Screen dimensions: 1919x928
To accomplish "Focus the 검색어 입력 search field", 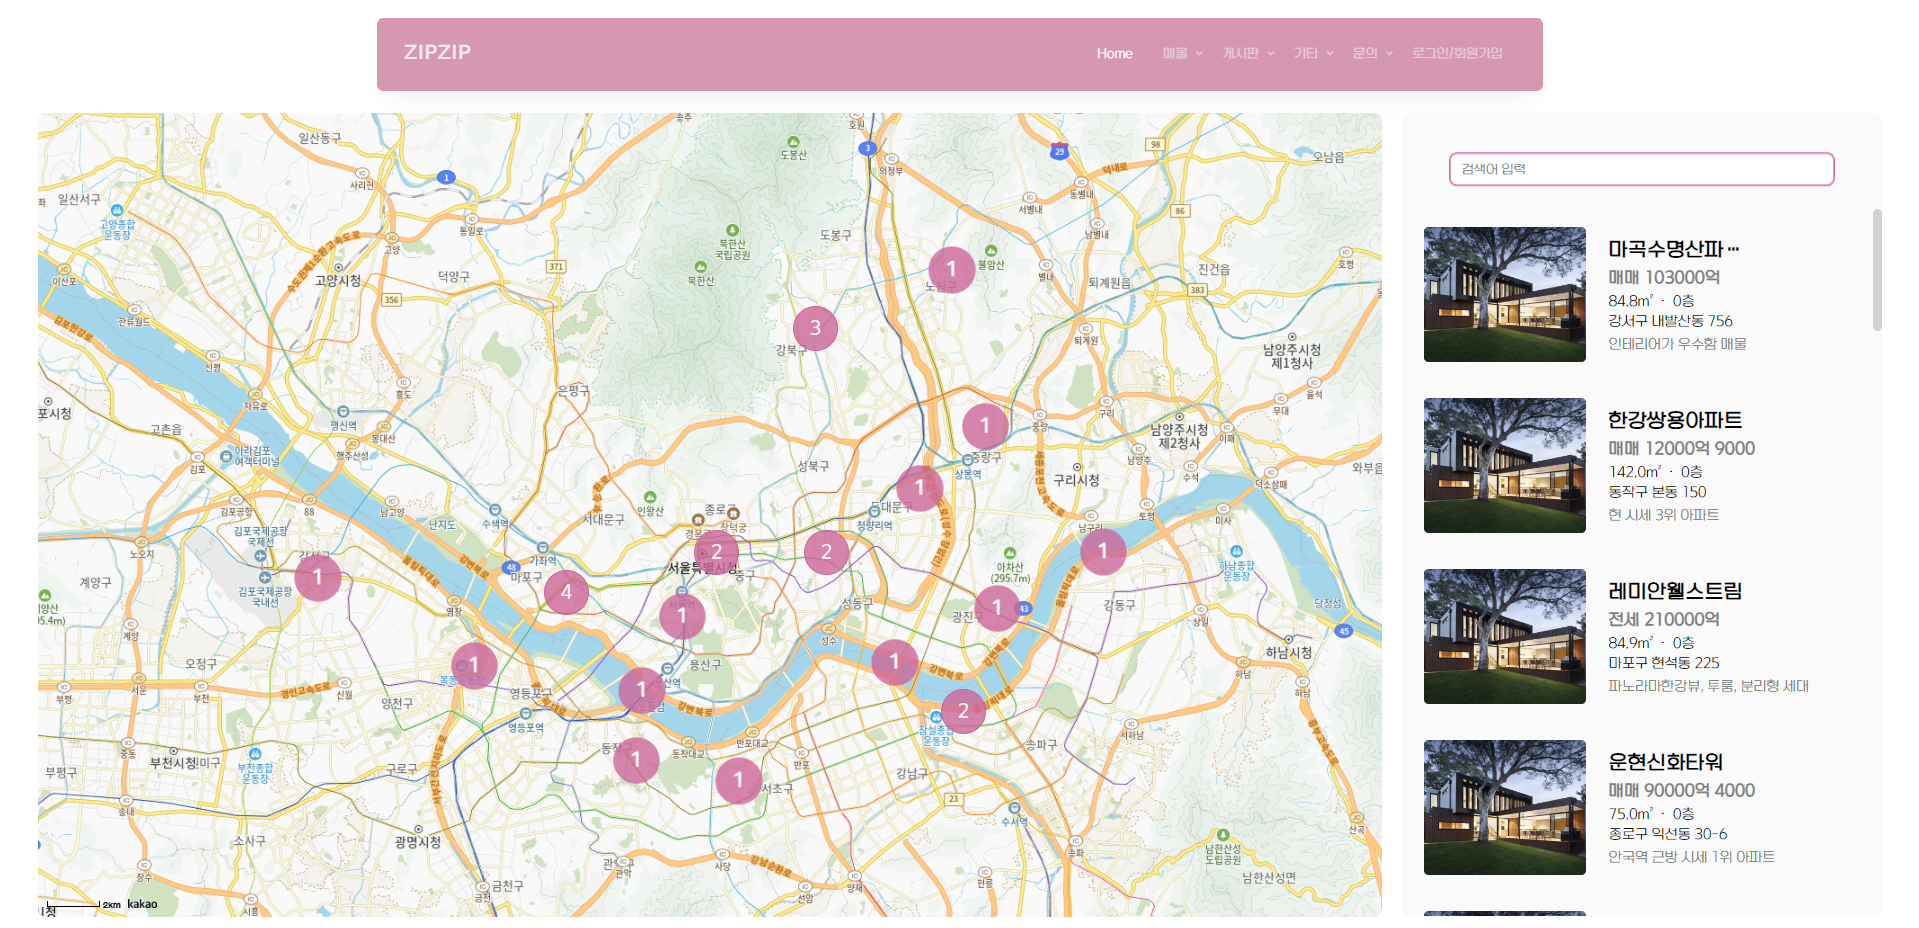I will 1641,169.
